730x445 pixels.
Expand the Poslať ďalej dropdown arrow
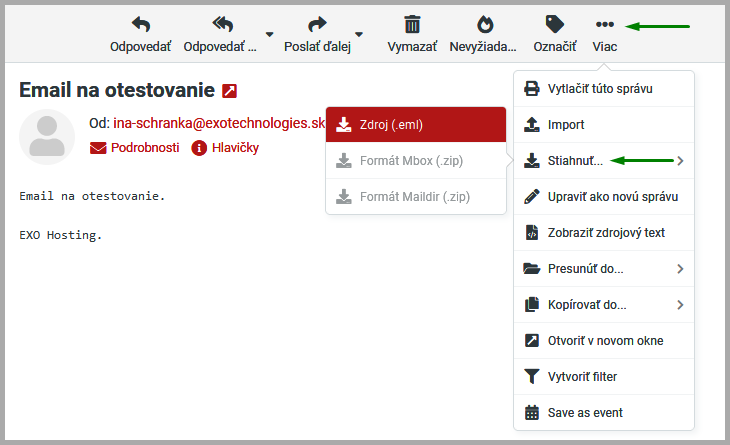click(359, 35)
